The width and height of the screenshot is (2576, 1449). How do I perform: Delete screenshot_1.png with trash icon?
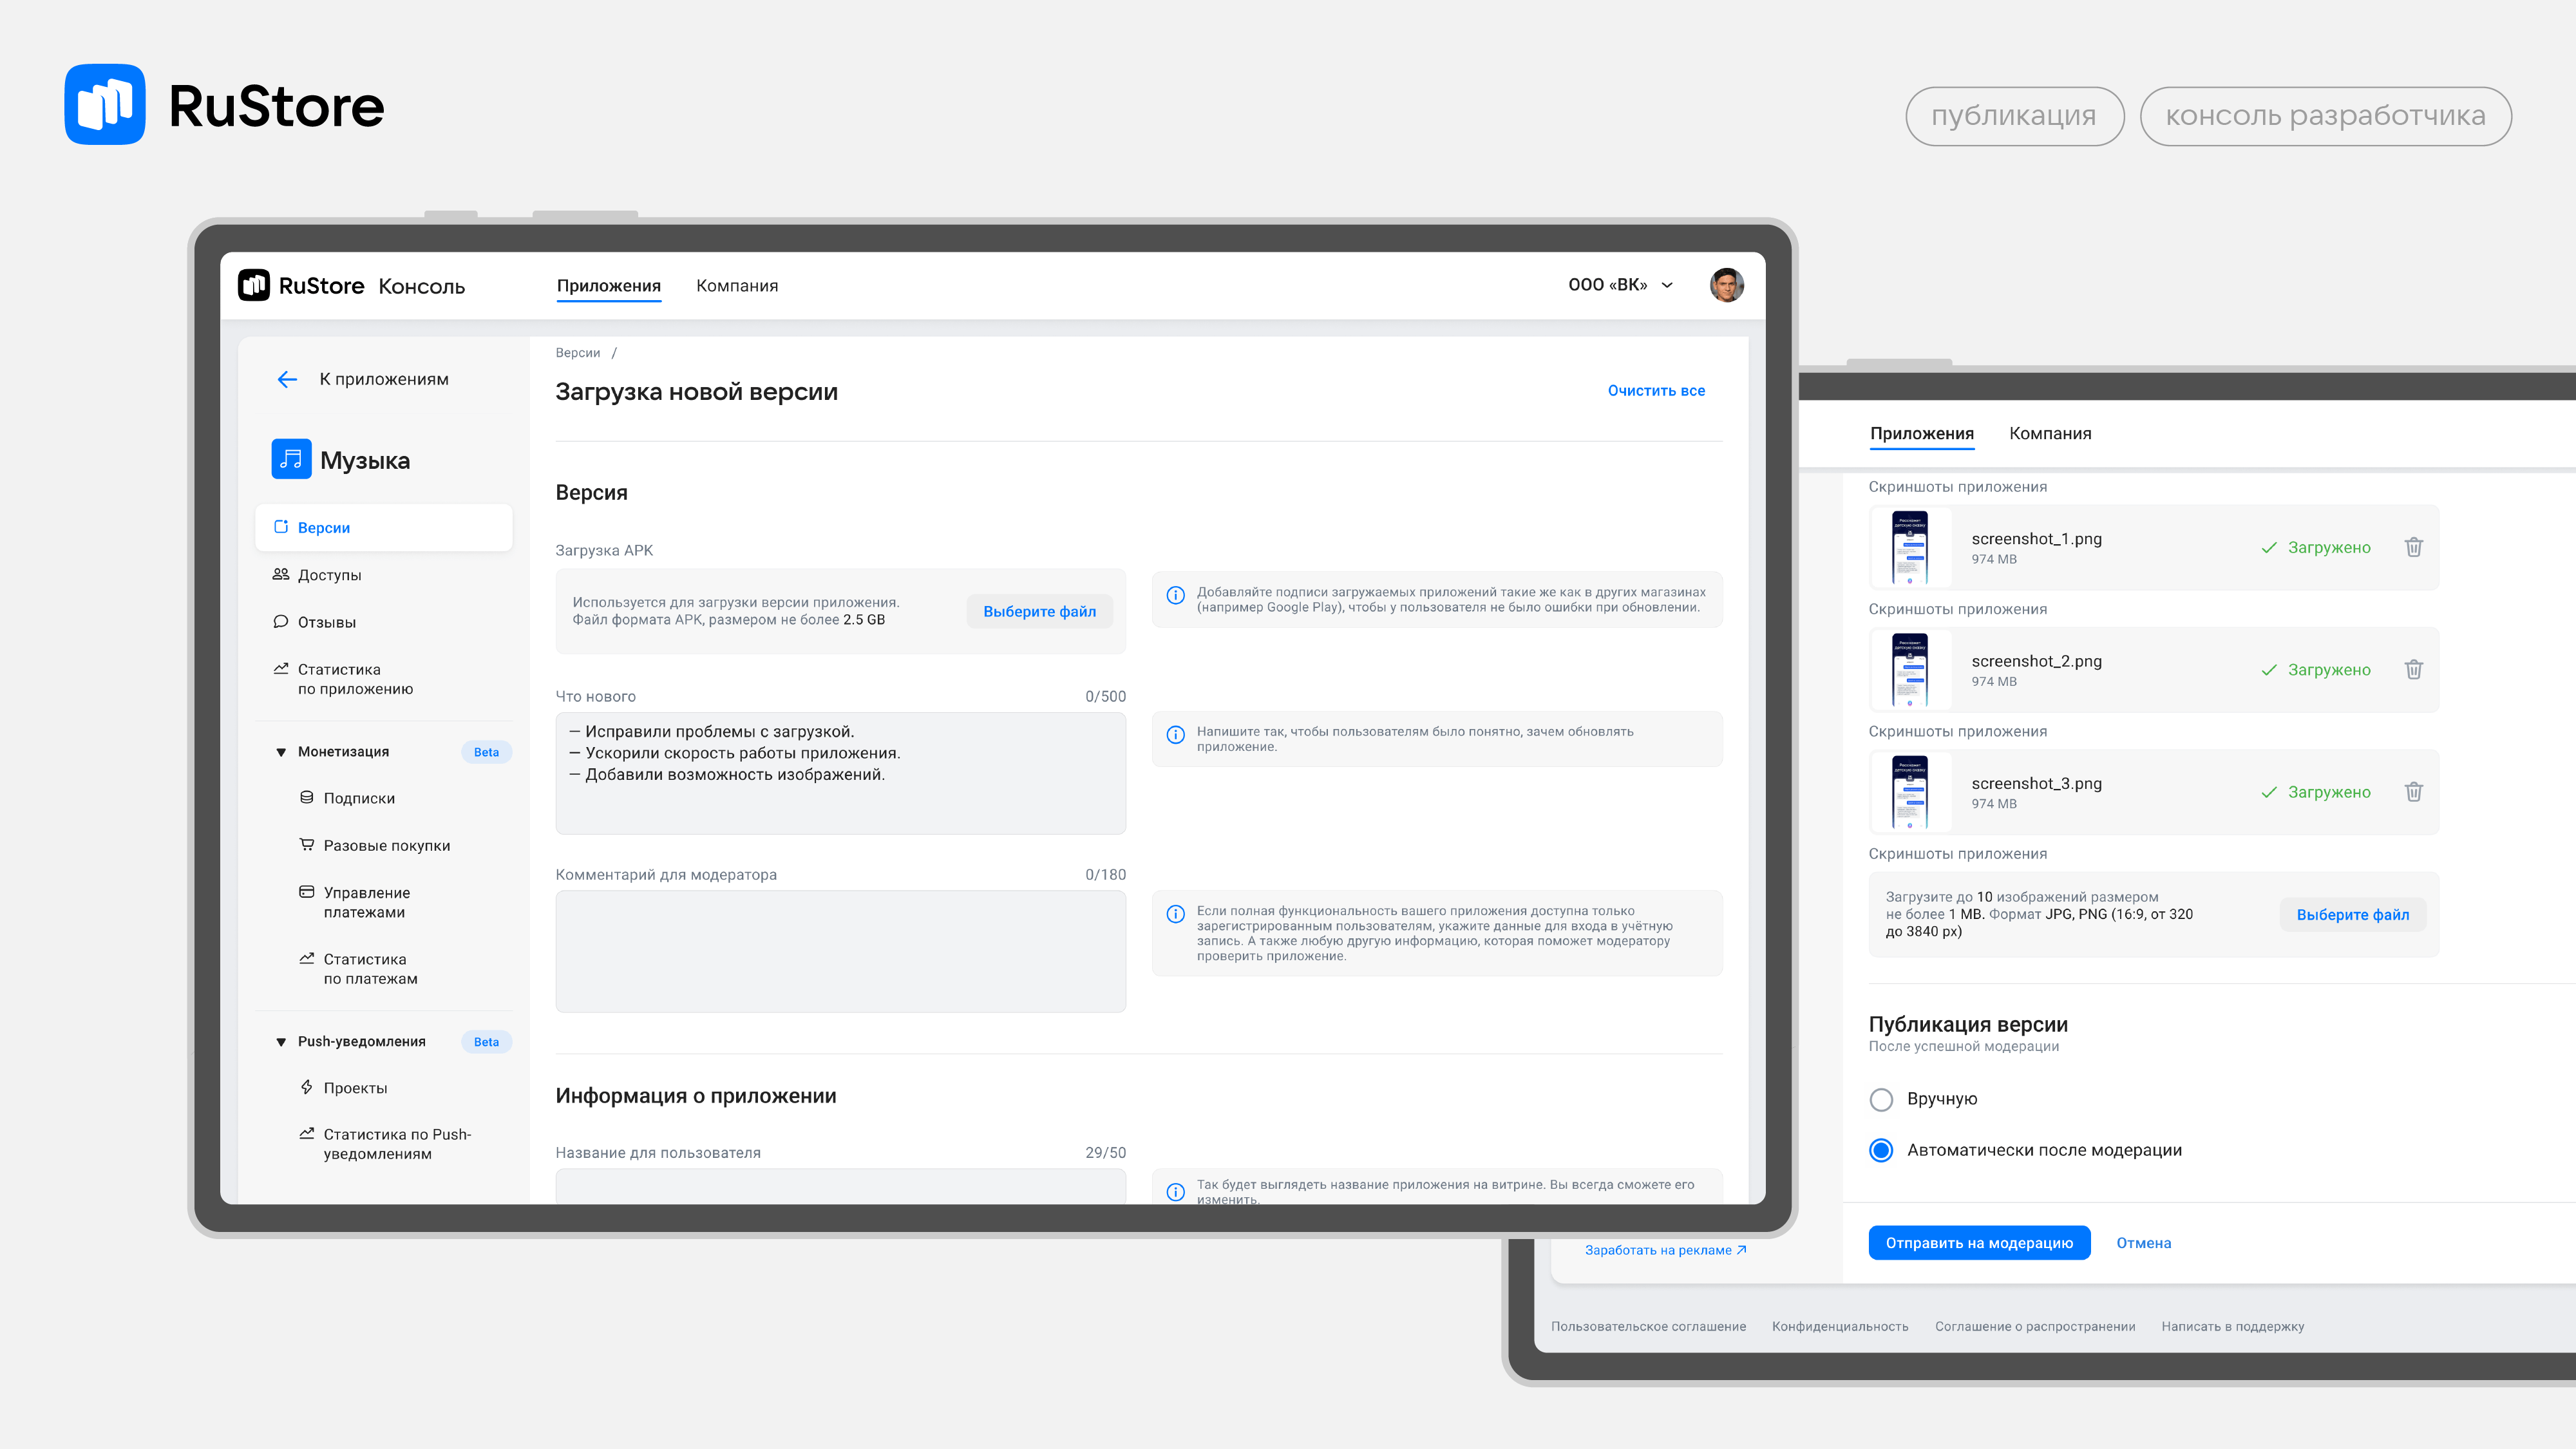point(2413,547)
